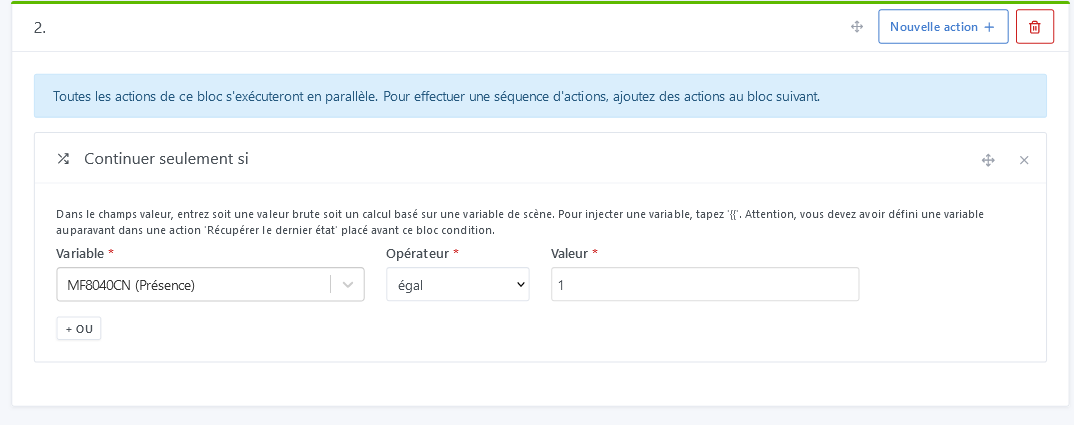Click the Opérateur field label
1074x425 pixels.
pyautogui.click(x=418, y=253)
